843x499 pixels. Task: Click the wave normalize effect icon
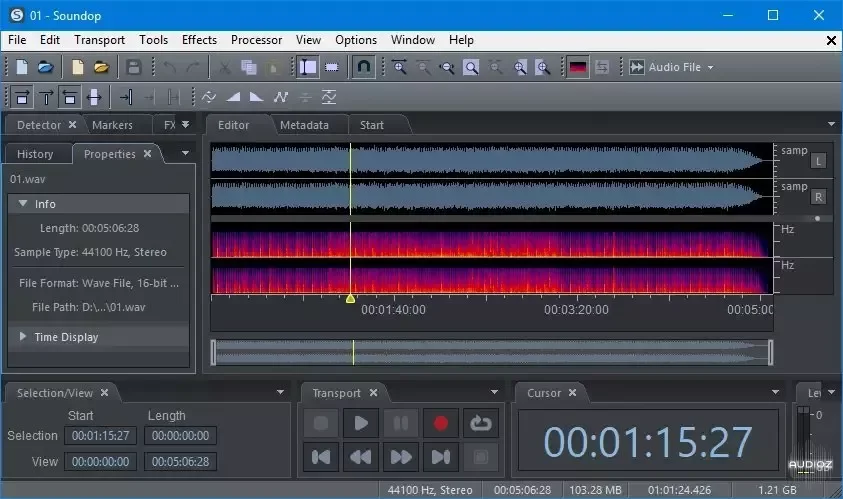click(x=209, y=97)
